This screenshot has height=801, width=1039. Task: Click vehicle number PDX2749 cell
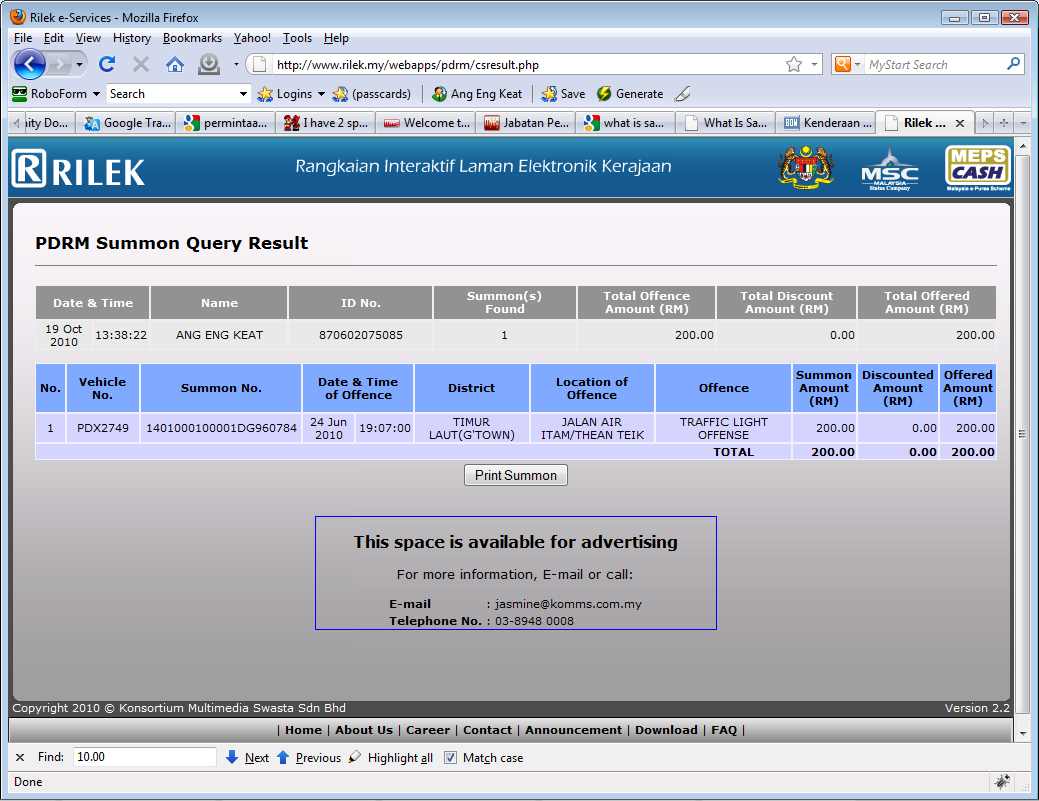point(103,428)
